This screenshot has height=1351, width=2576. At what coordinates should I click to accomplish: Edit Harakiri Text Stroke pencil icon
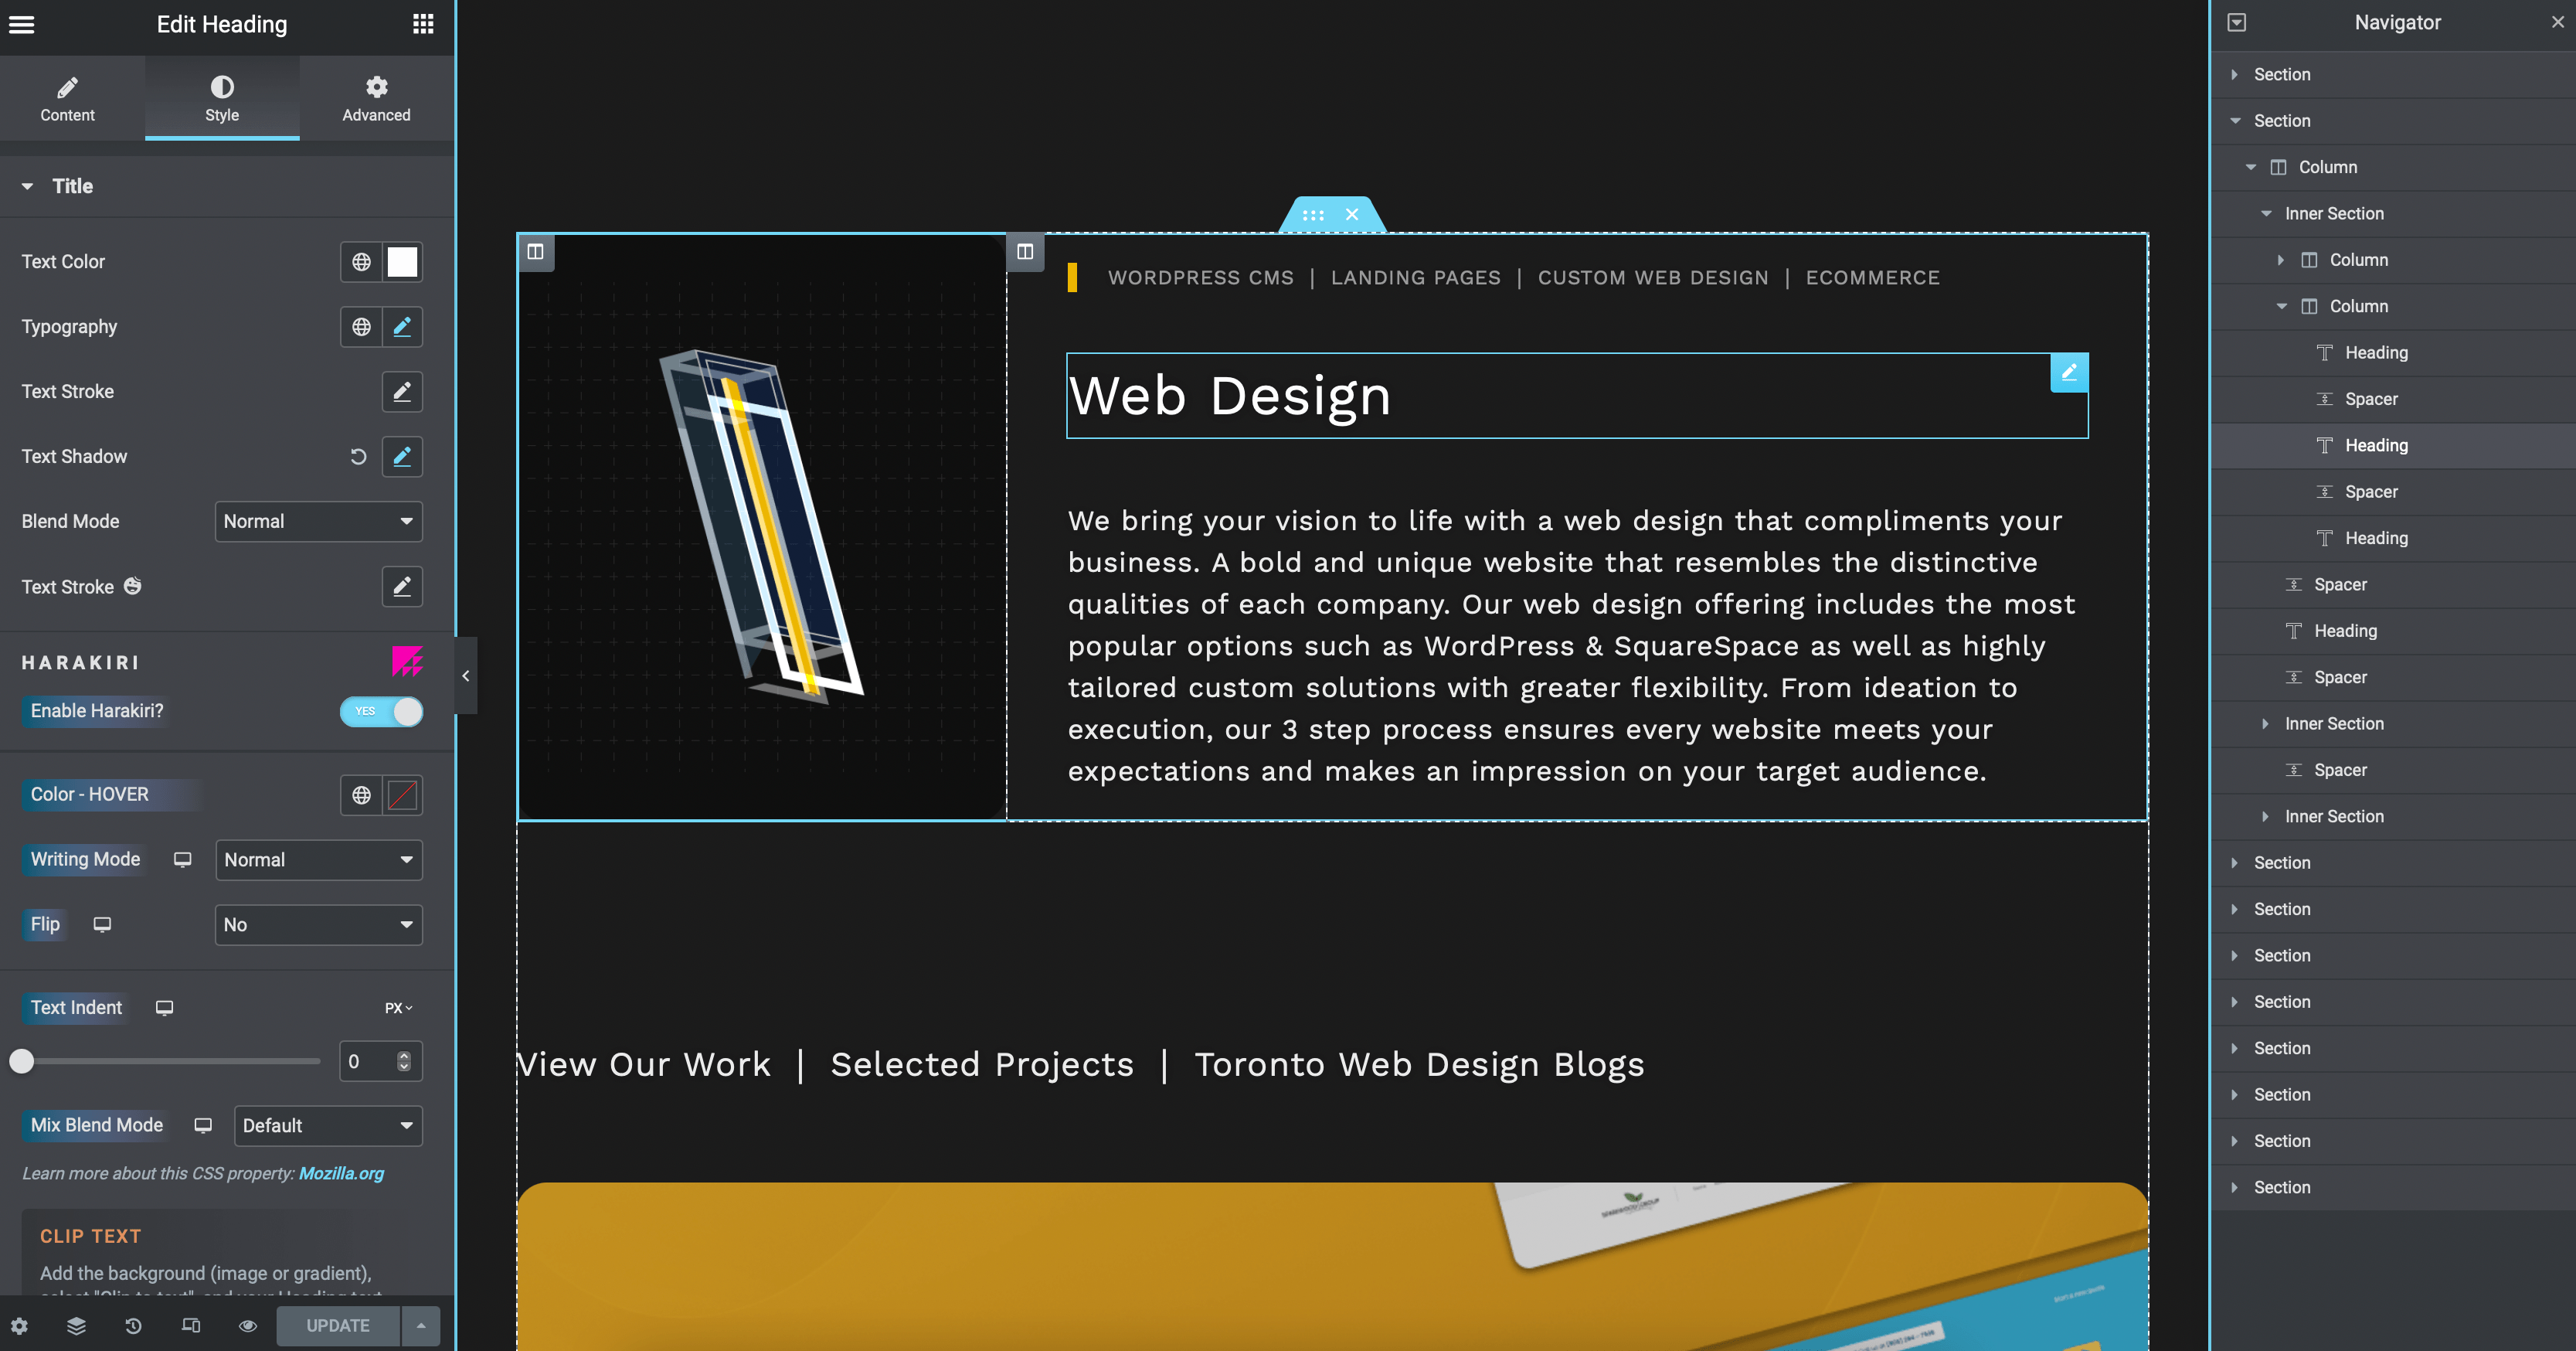[x=402, y=587]
